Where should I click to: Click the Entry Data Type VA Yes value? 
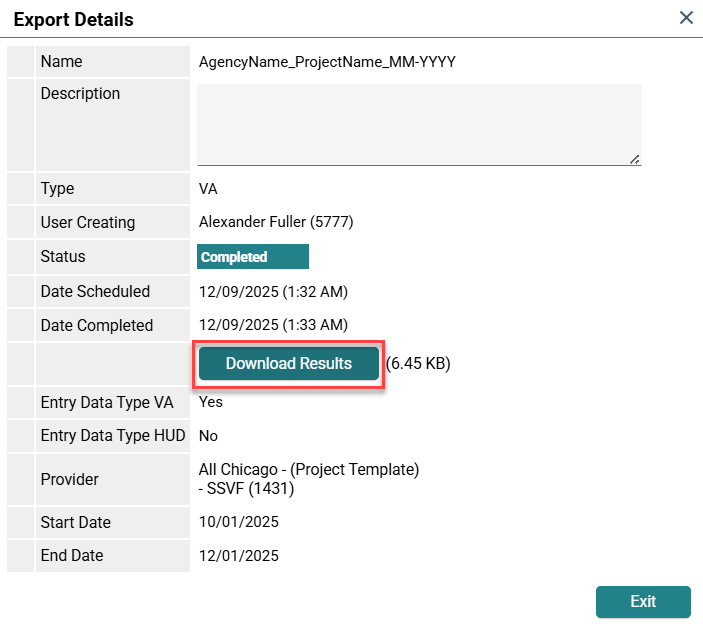pos(211,402)
